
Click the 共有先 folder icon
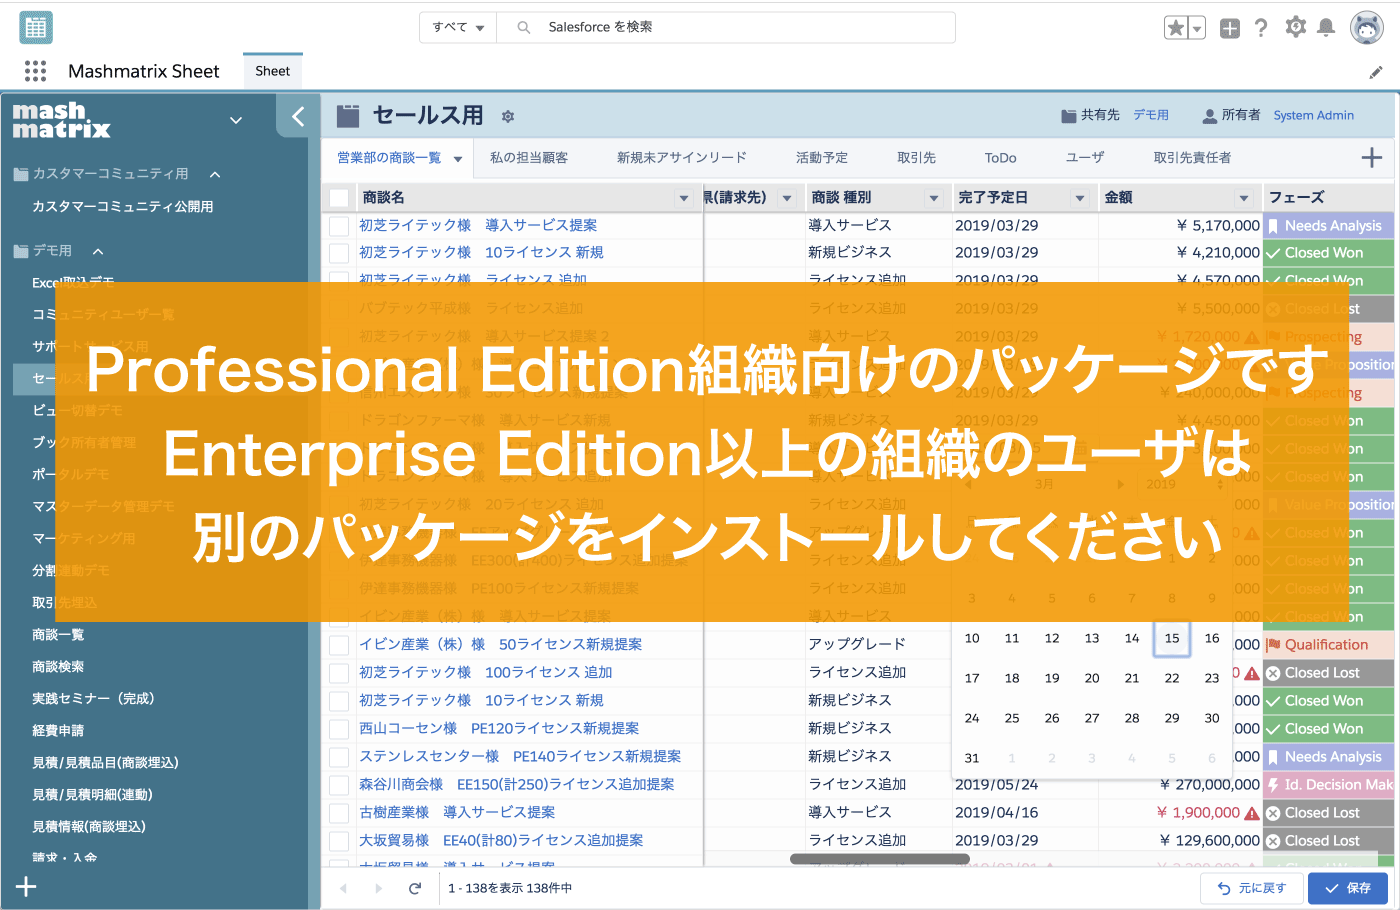point(1068,116)
